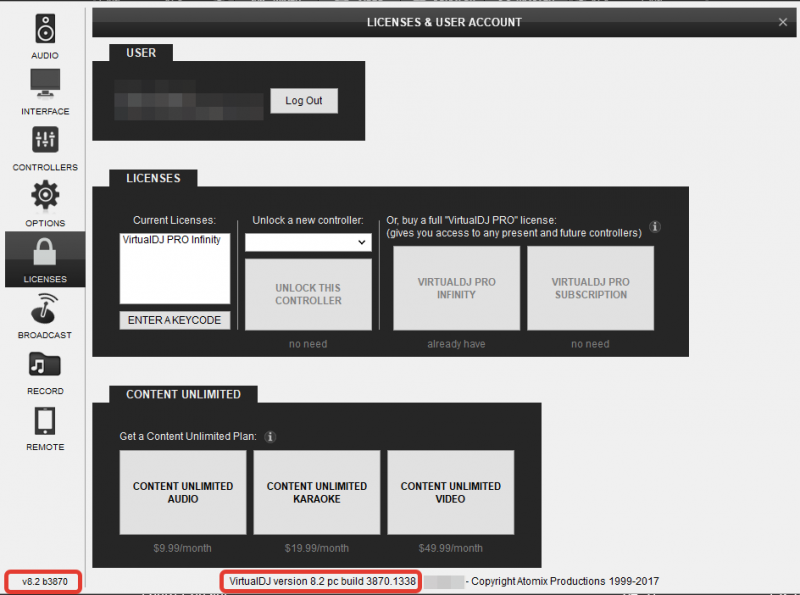800x595 pixels.
Task: Open the Audio settings speaker icon
Action: [x=45, y=29]
